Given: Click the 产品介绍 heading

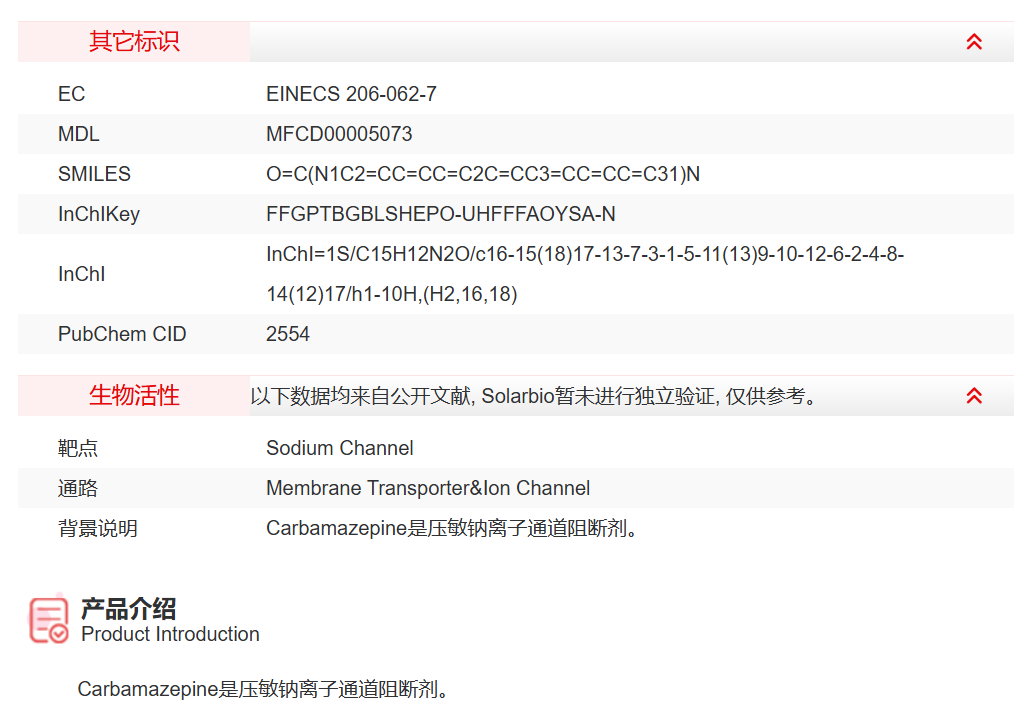Looking at the screenshot, I should point(128,608).
